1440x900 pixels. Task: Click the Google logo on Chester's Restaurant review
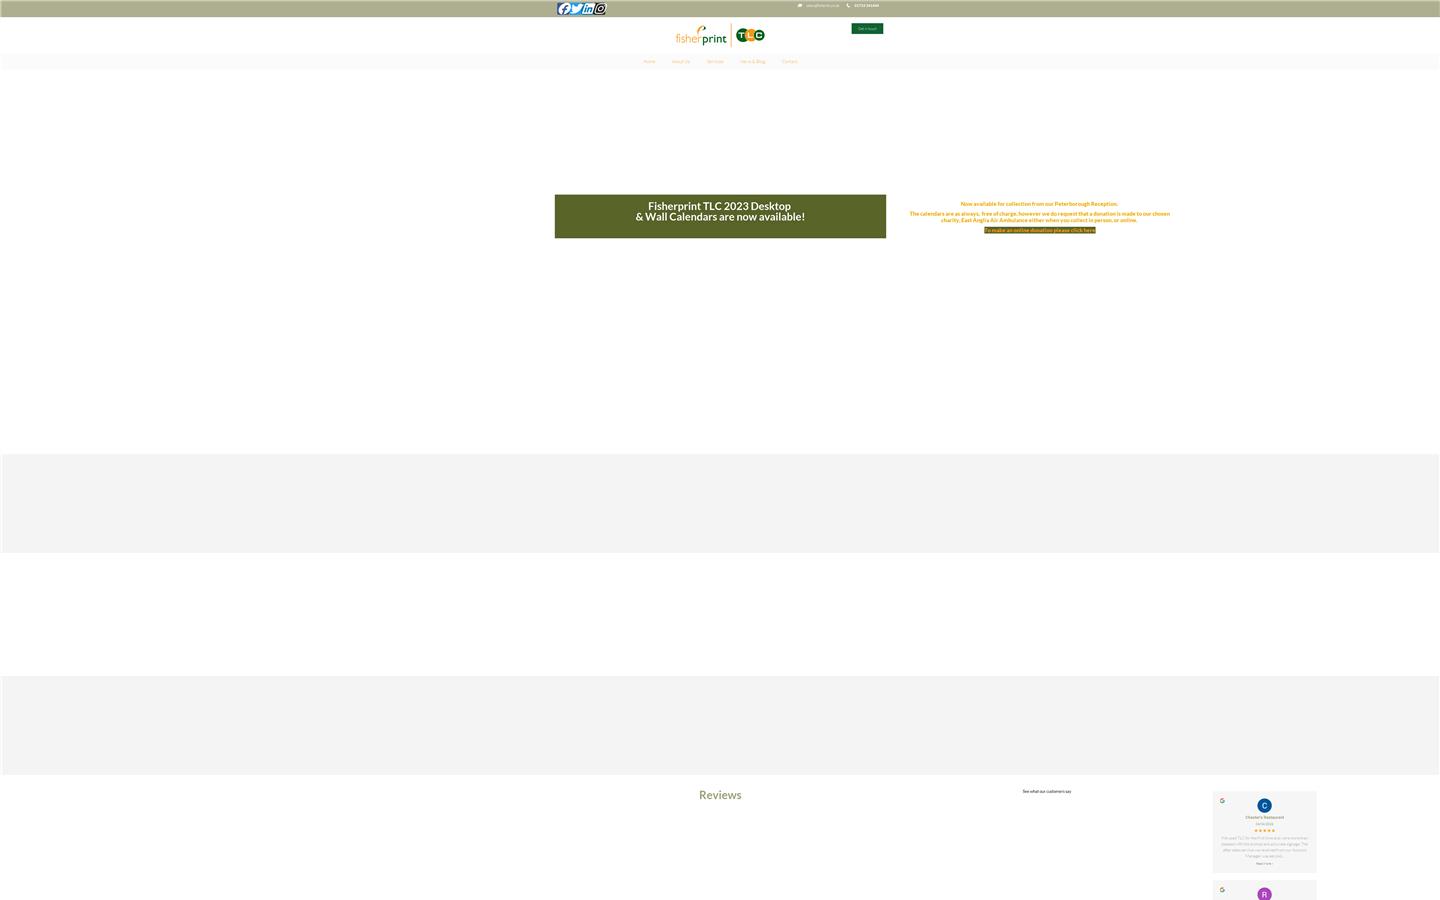tap(1222, 800)
